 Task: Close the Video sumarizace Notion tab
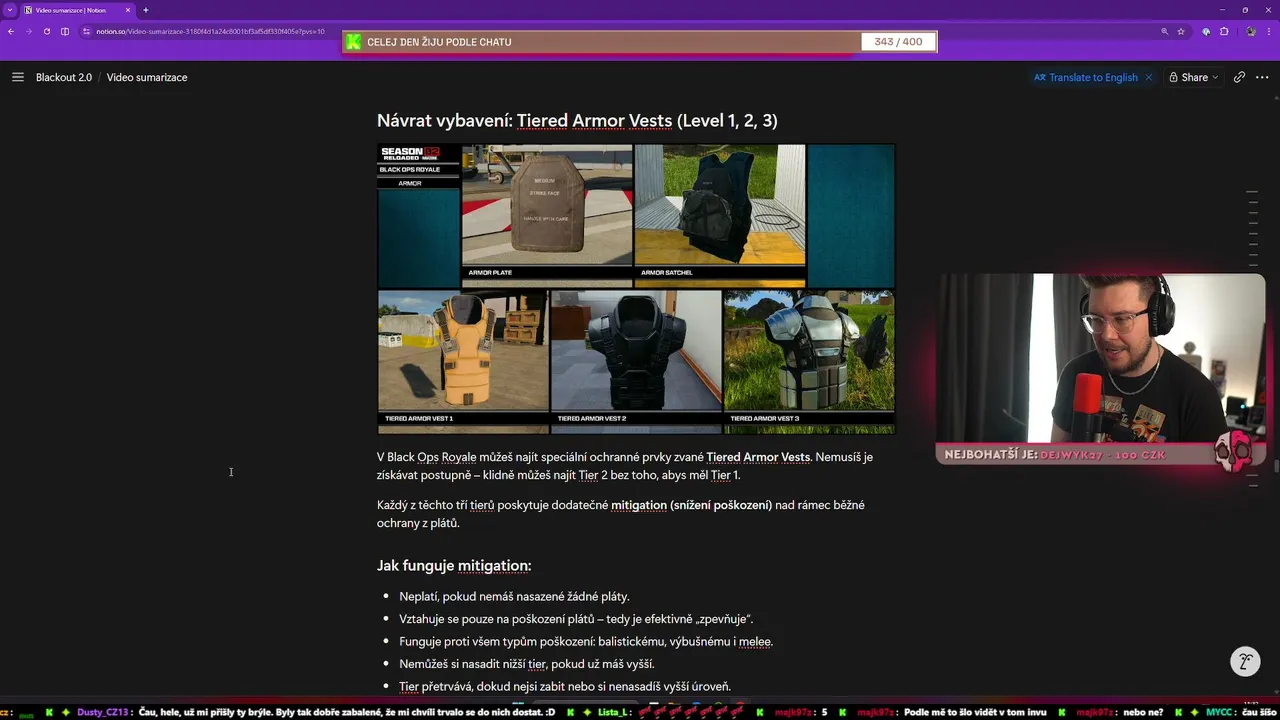click(x=127, y=10)
